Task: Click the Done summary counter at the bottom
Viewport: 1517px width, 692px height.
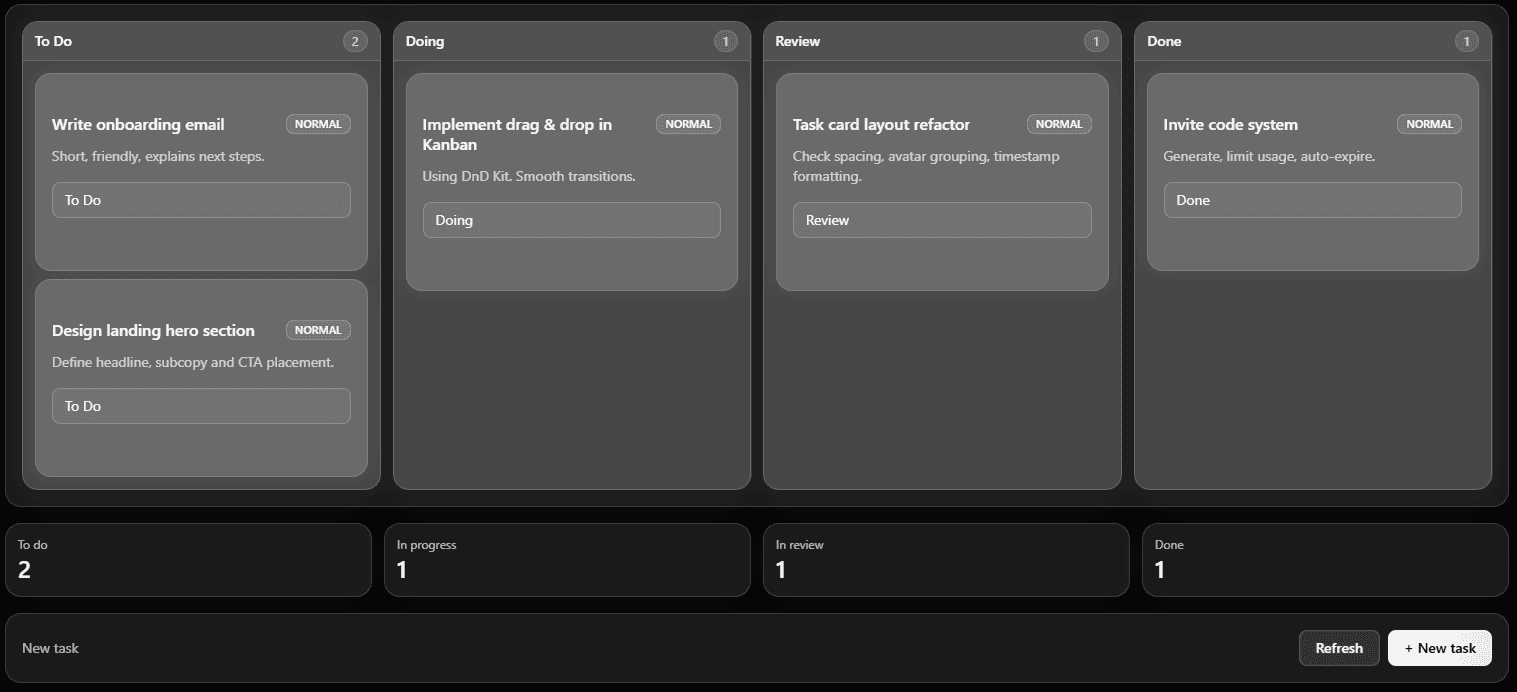Action: [1325, 560]
